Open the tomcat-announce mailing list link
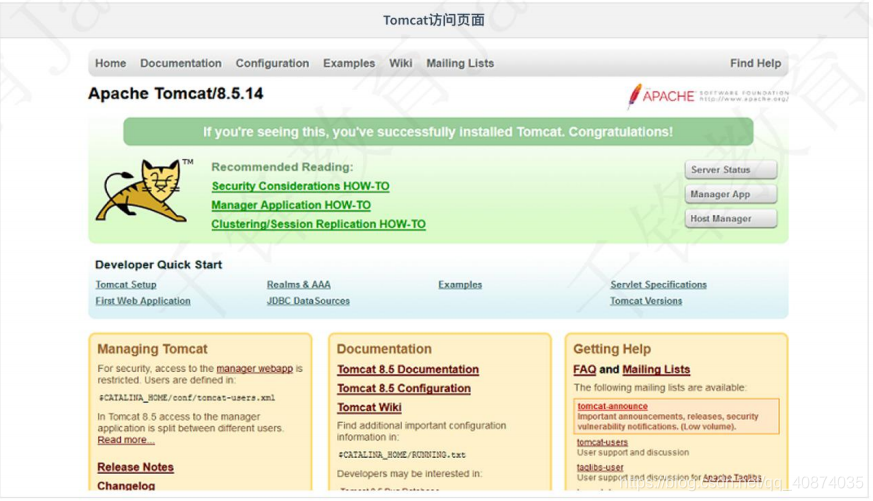This screenshot has height=501, width=873. pos(612,406)
